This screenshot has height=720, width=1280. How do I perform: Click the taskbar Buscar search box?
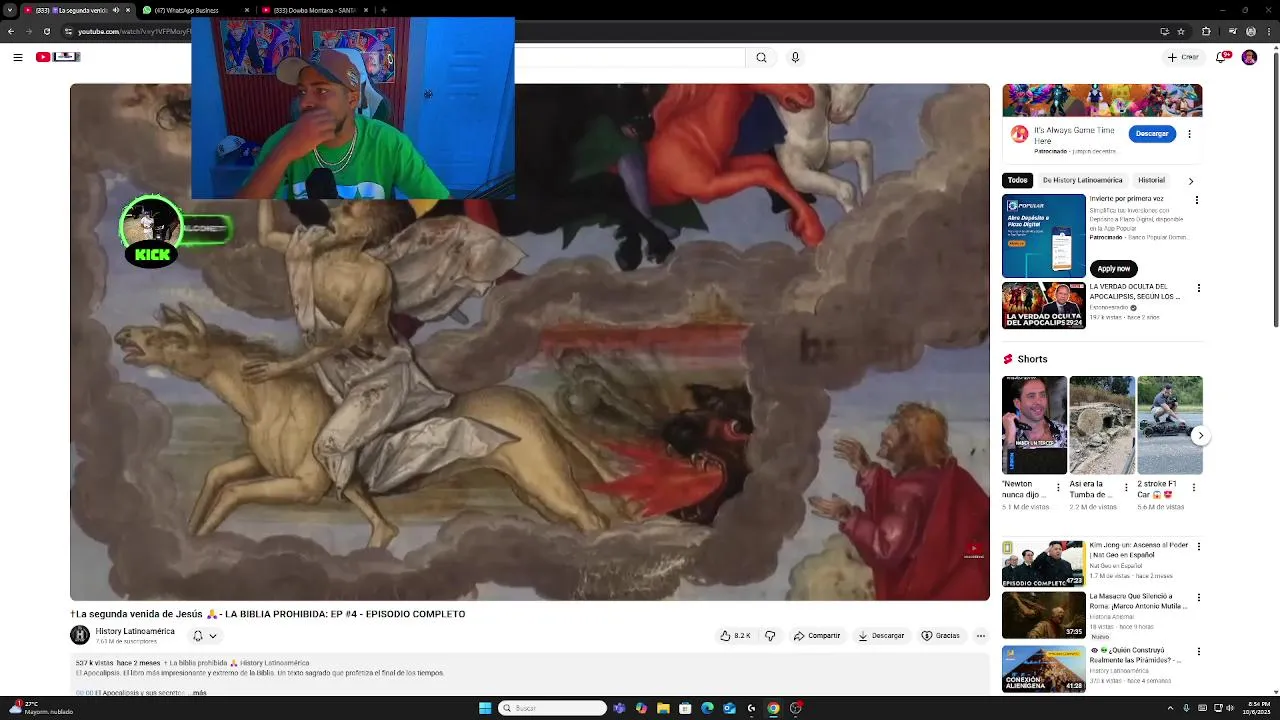[553, 708]
